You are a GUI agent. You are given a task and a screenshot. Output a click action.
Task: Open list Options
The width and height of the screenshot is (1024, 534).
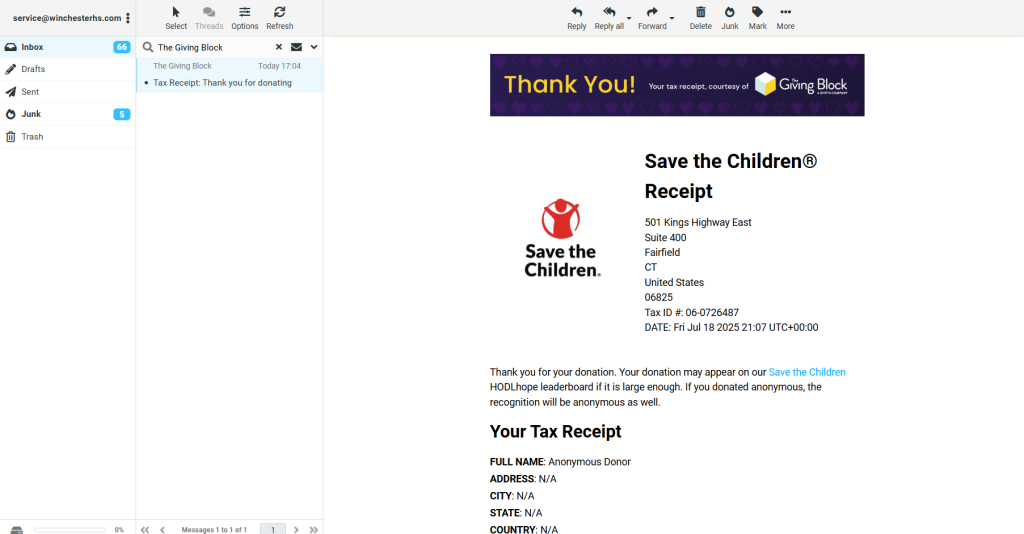(x=245, y=18)
